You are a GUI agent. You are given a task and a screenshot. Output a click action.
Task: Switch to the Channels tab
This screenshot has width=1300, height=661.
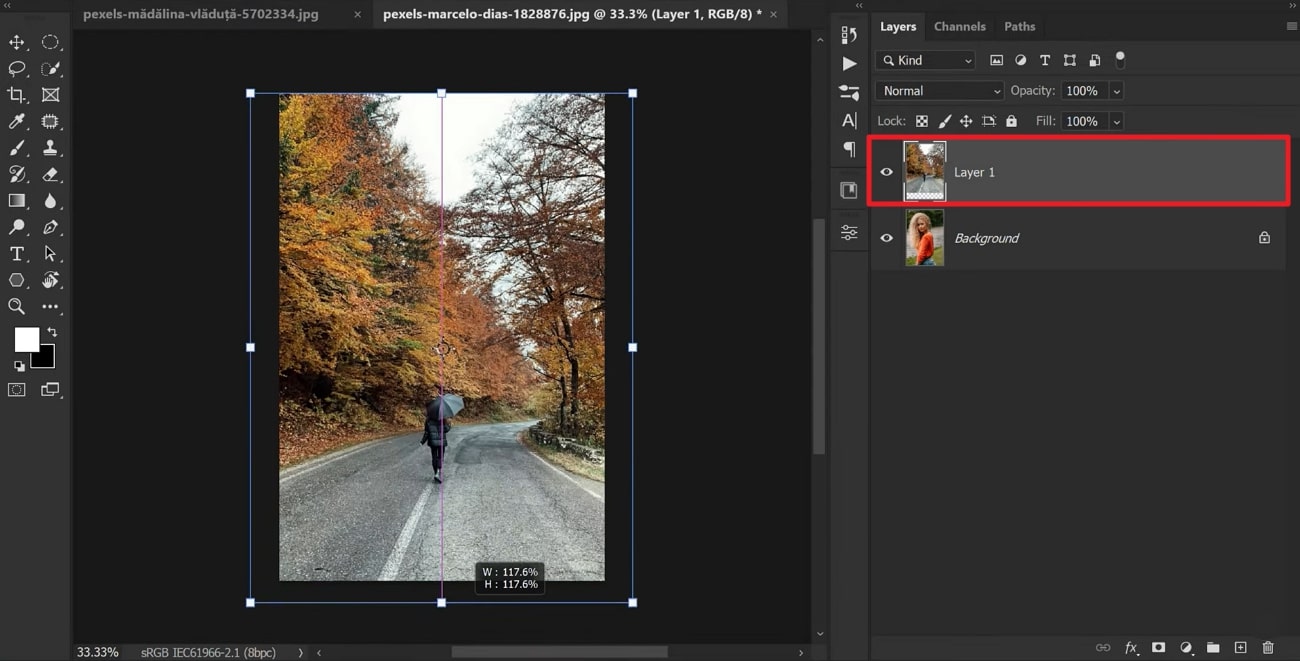click(959, 26)
